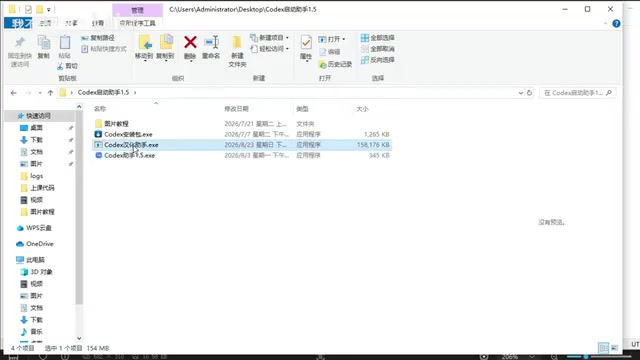The image size is (640, 360).
Task: Click Copy path (复制路径)
Action: pos(98,38)
